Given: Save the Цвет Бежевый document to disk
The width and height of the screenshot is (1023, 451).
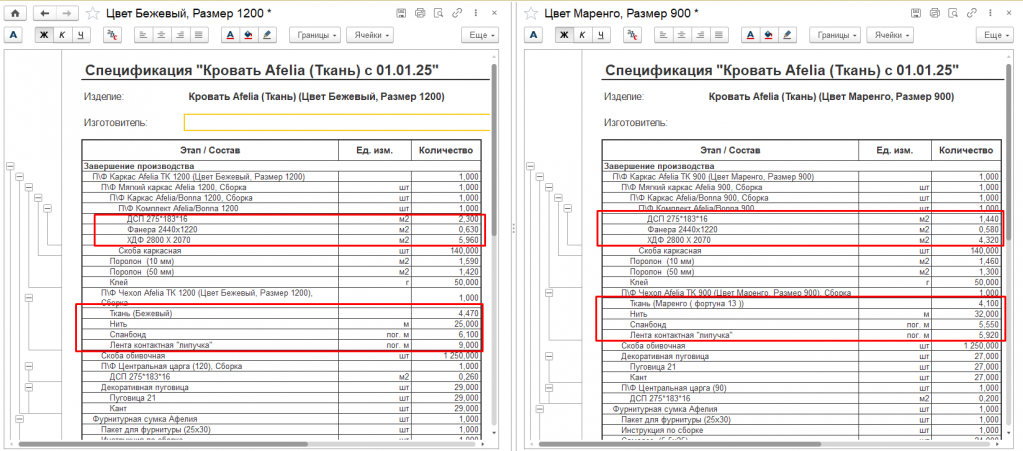Looking at the screenshot, I should coord(402,13).
